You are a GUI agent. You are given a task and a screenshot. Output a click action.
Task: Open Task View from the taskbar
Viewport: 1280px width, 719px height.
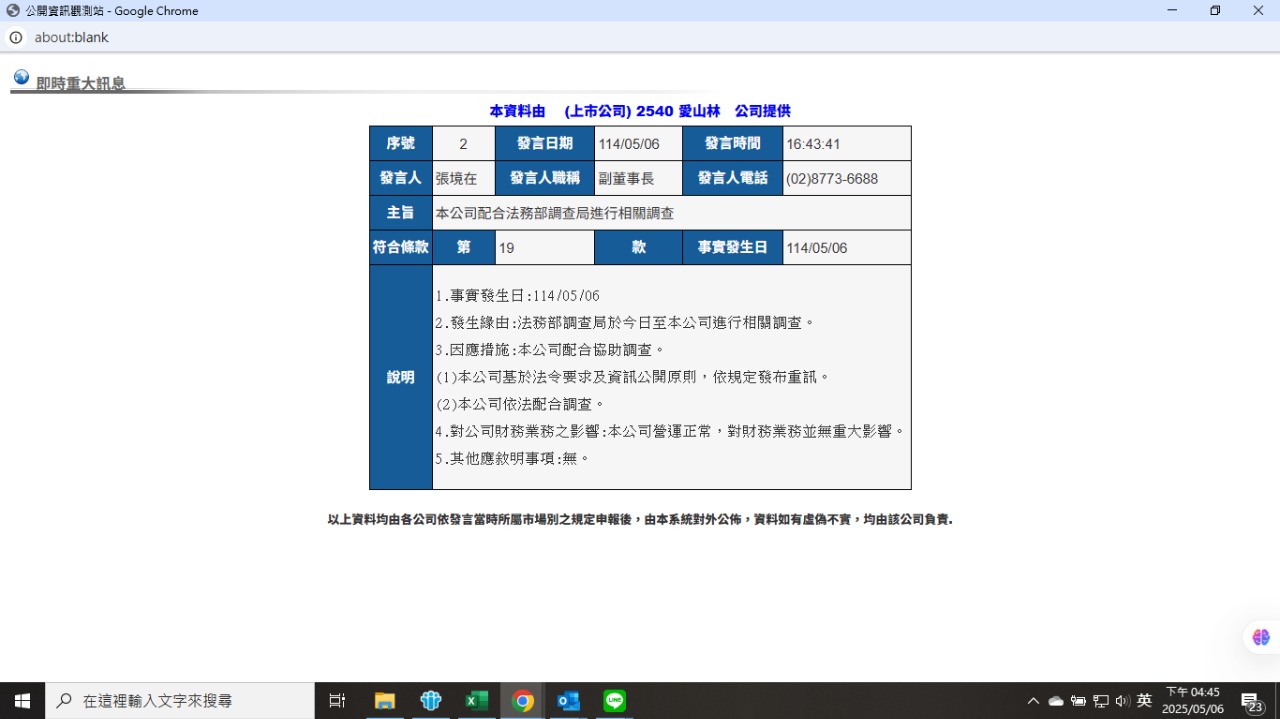coord(337,701)
